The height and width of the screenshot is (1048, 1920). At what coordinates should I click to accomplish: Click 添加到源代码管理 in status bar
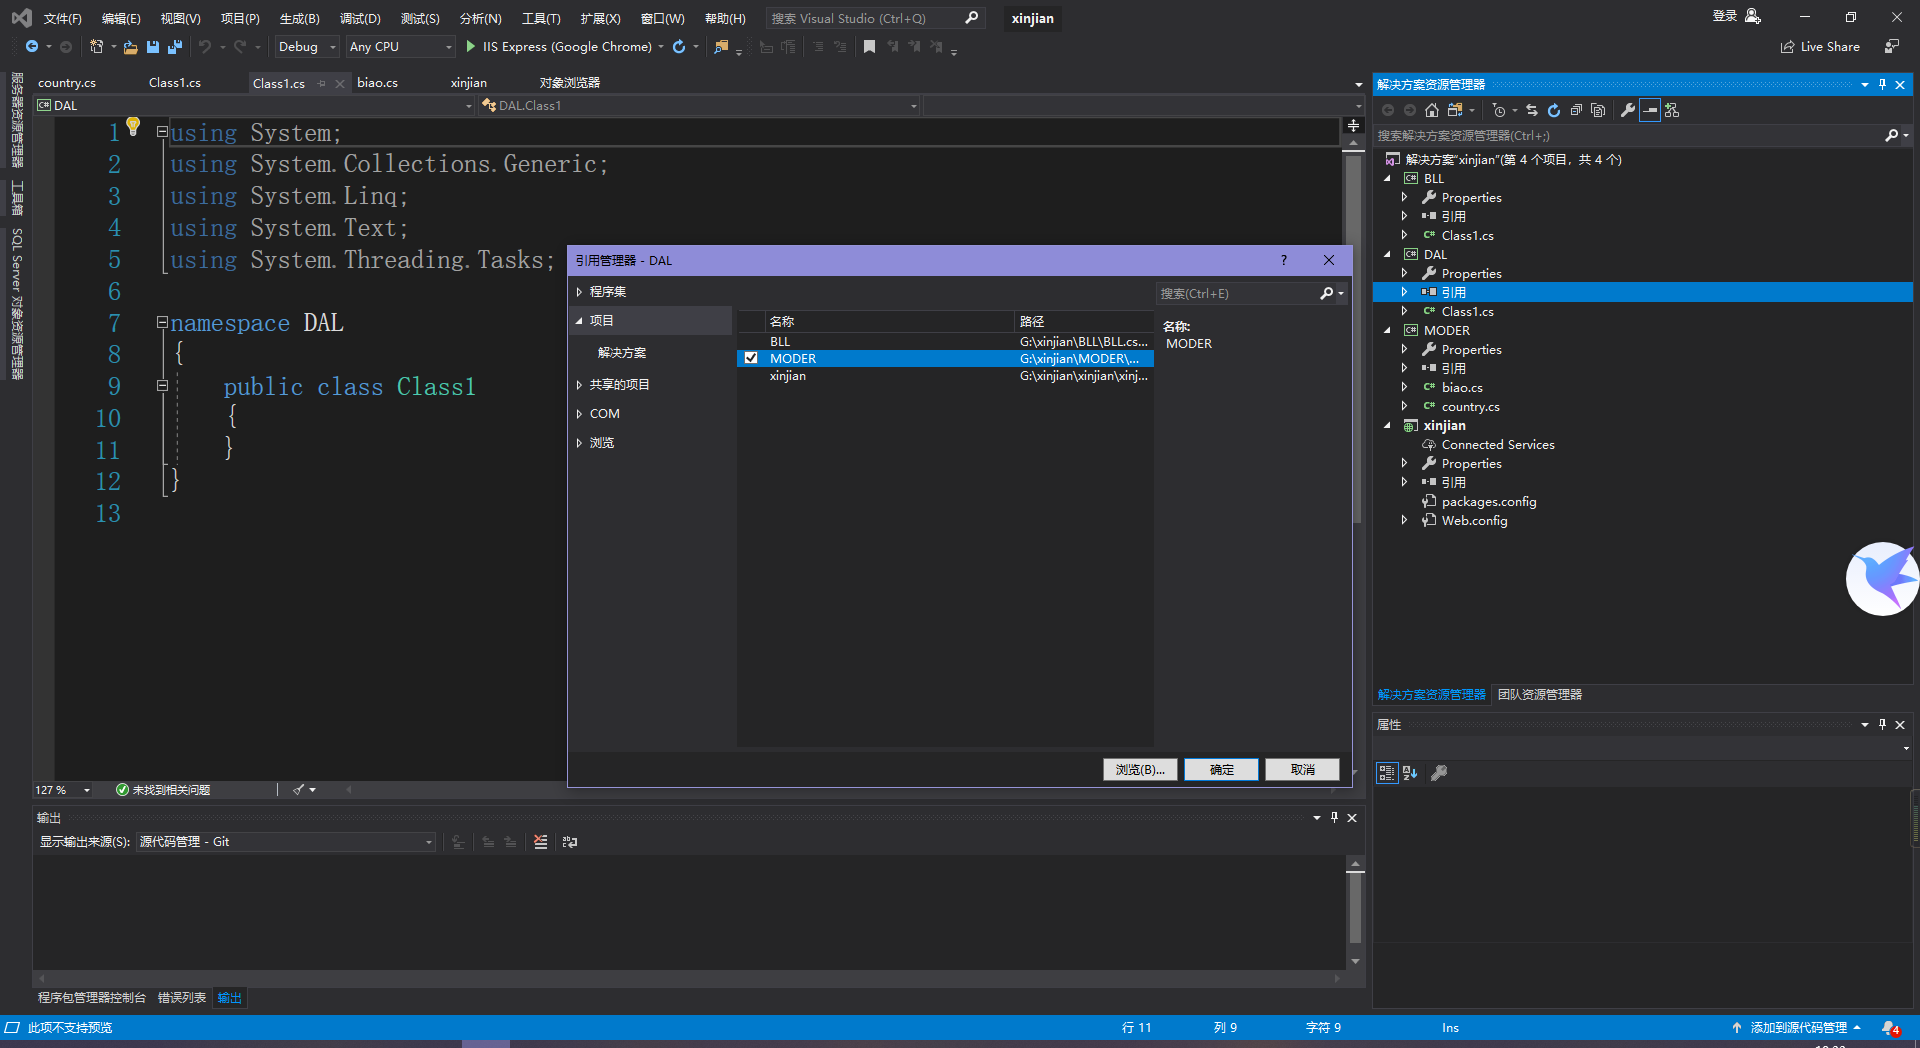[1798, 1028]
